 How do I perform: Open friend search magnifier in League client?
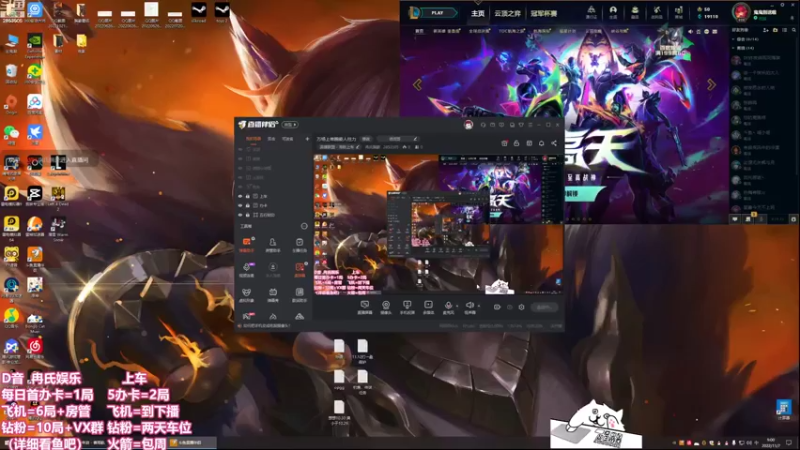point(793,31)
